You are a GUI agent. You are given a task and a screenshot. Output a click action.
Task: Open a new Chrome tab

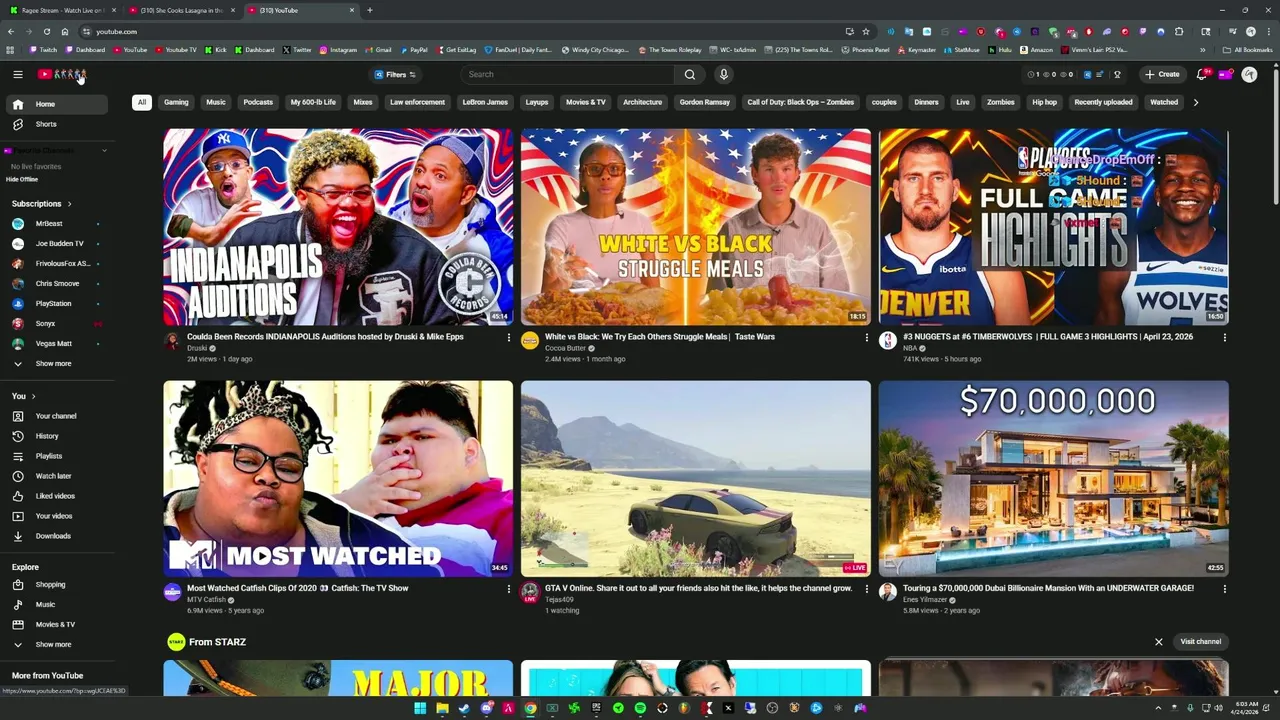point(369,10)
